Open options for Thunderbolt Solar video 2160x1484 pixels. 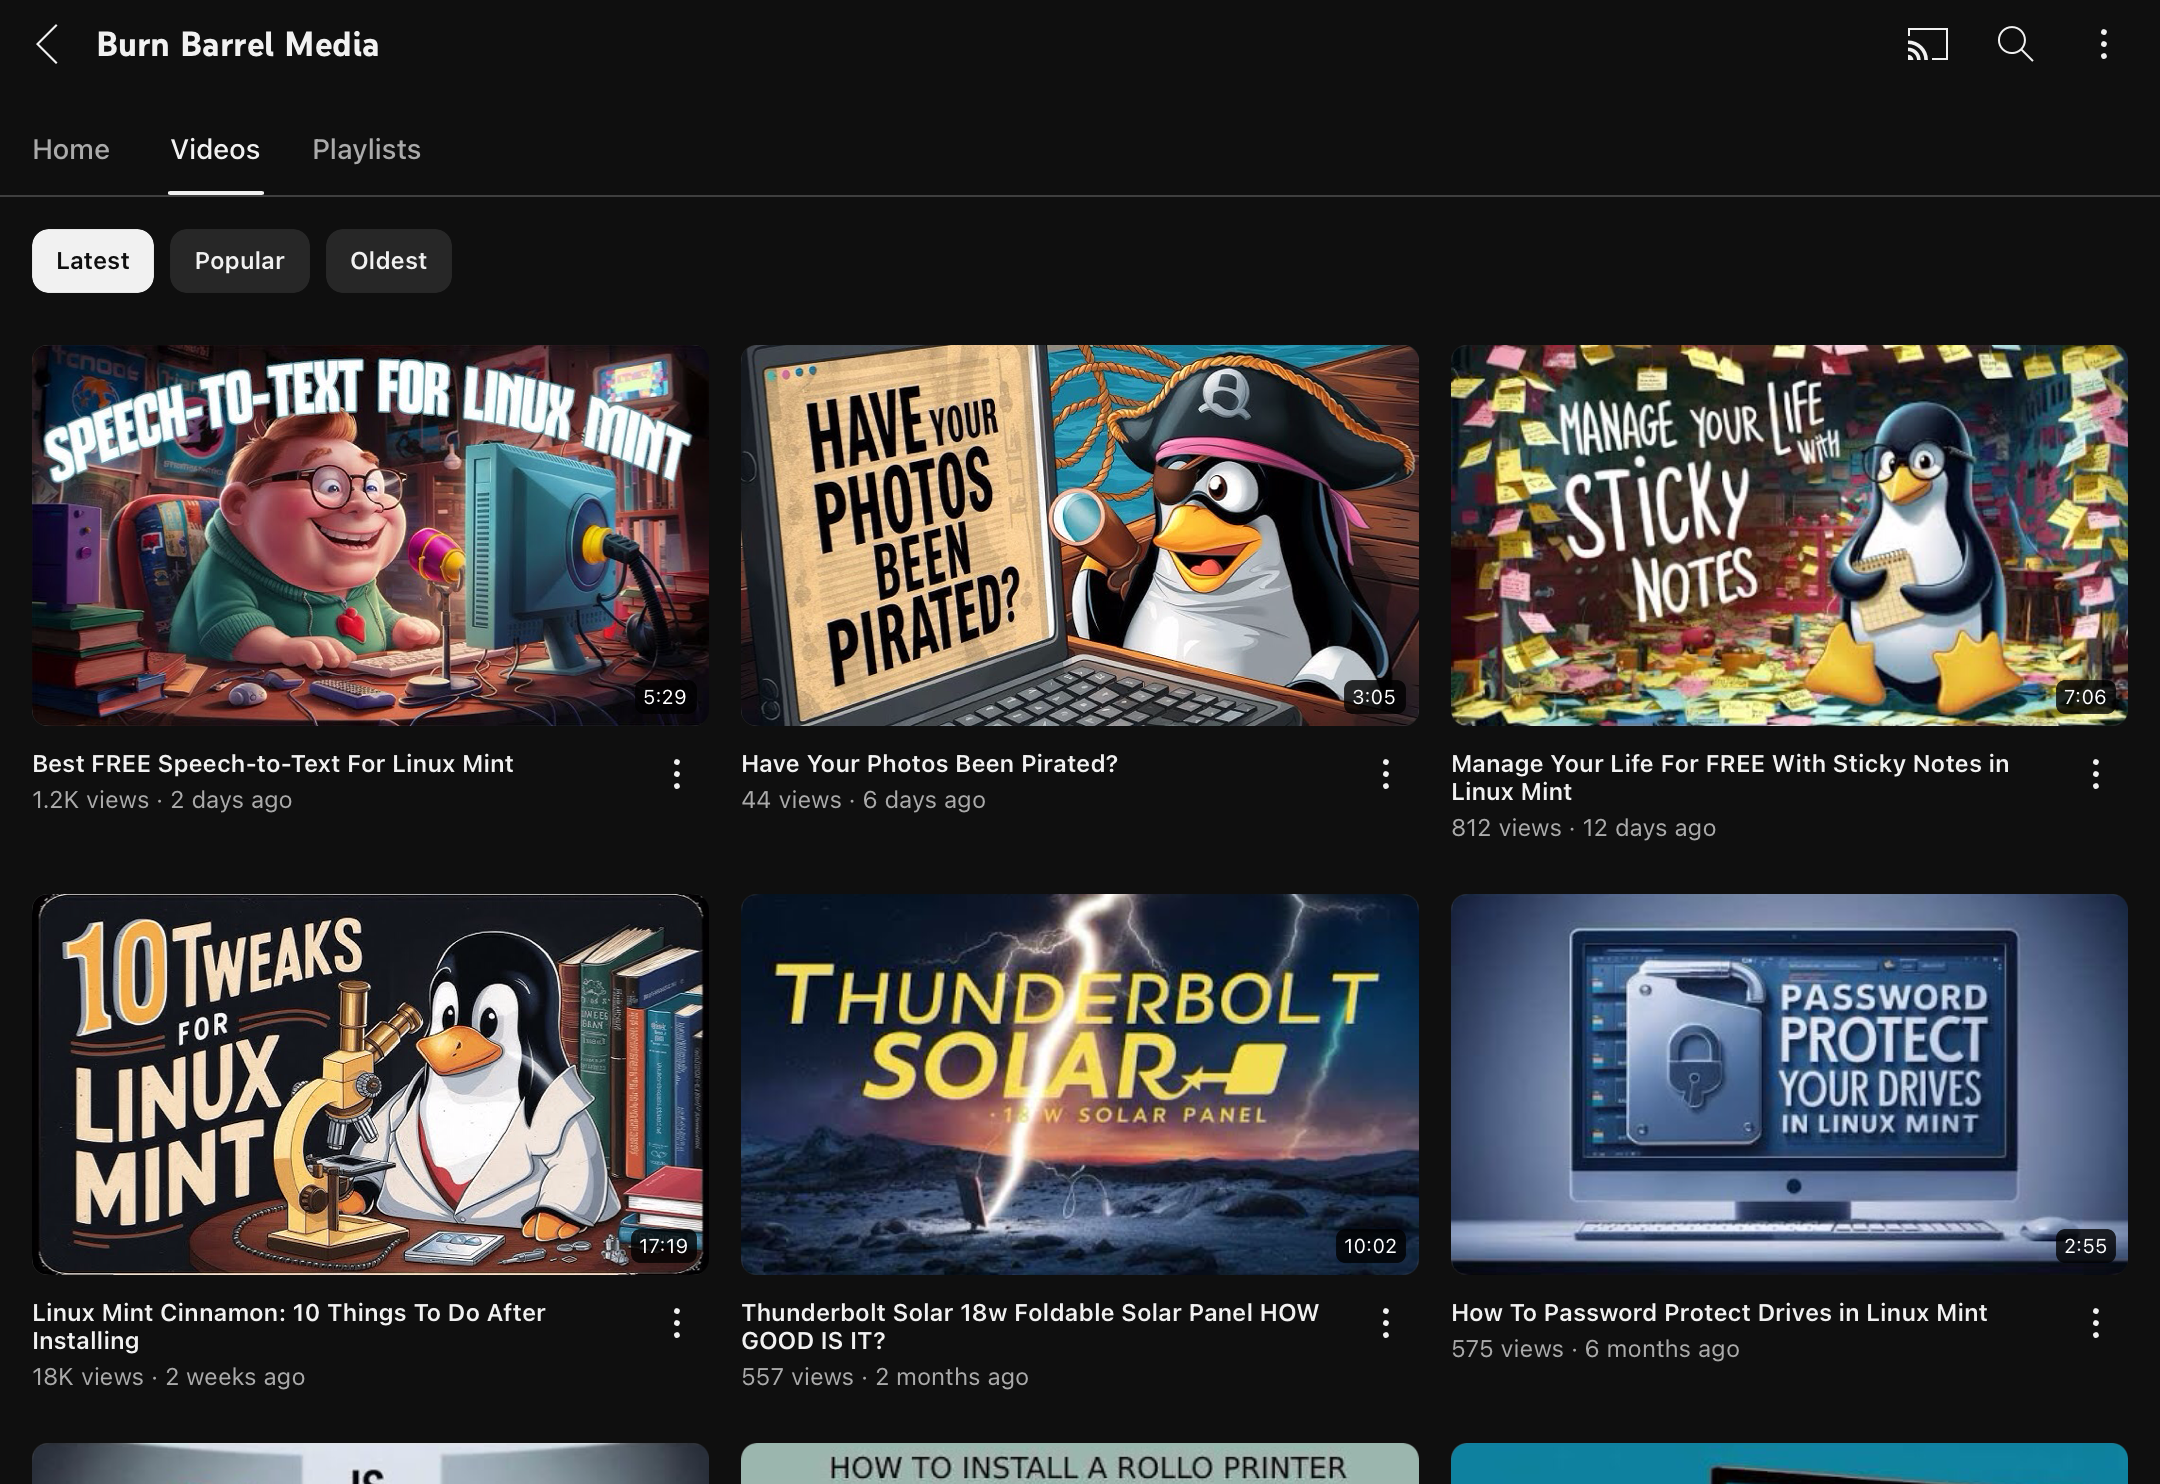tap(1385, 1323)
